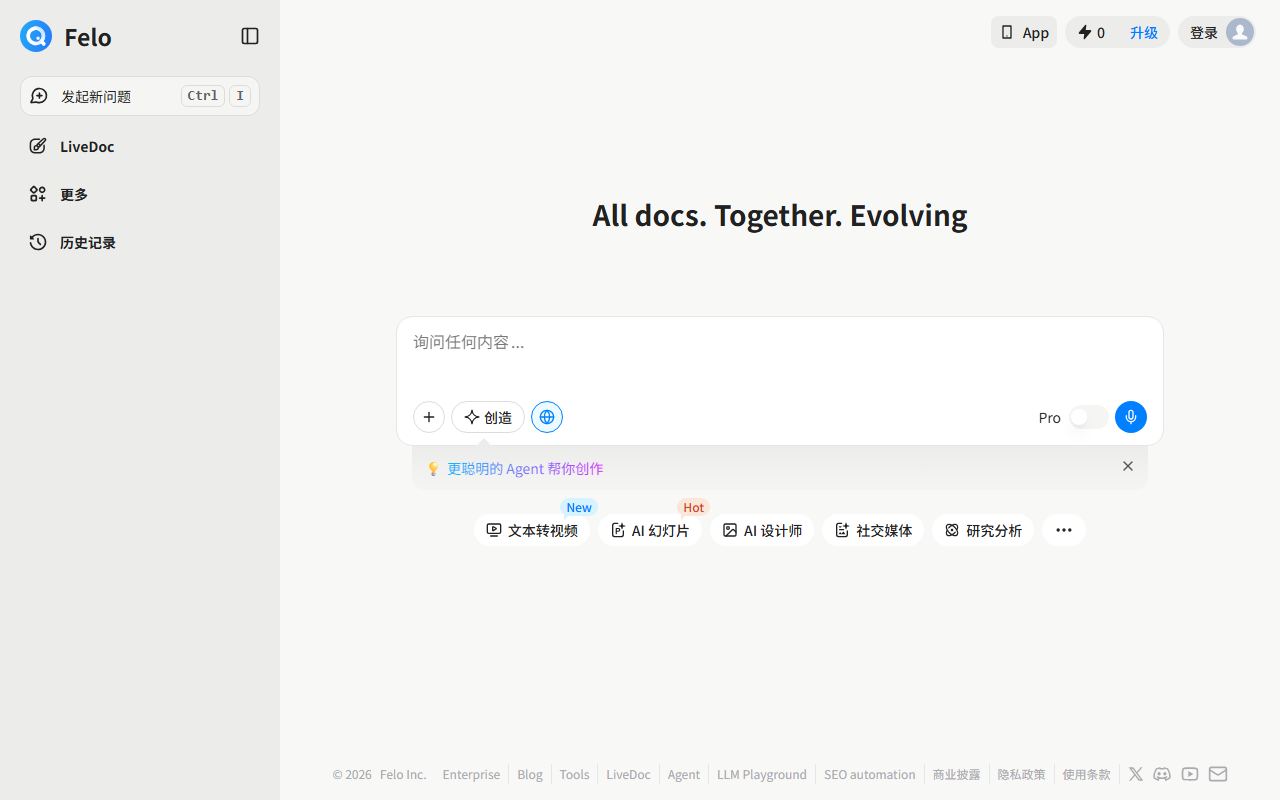Expand more options with ellipsis button
The image size is (1280, 800).
click(1064, 530)
